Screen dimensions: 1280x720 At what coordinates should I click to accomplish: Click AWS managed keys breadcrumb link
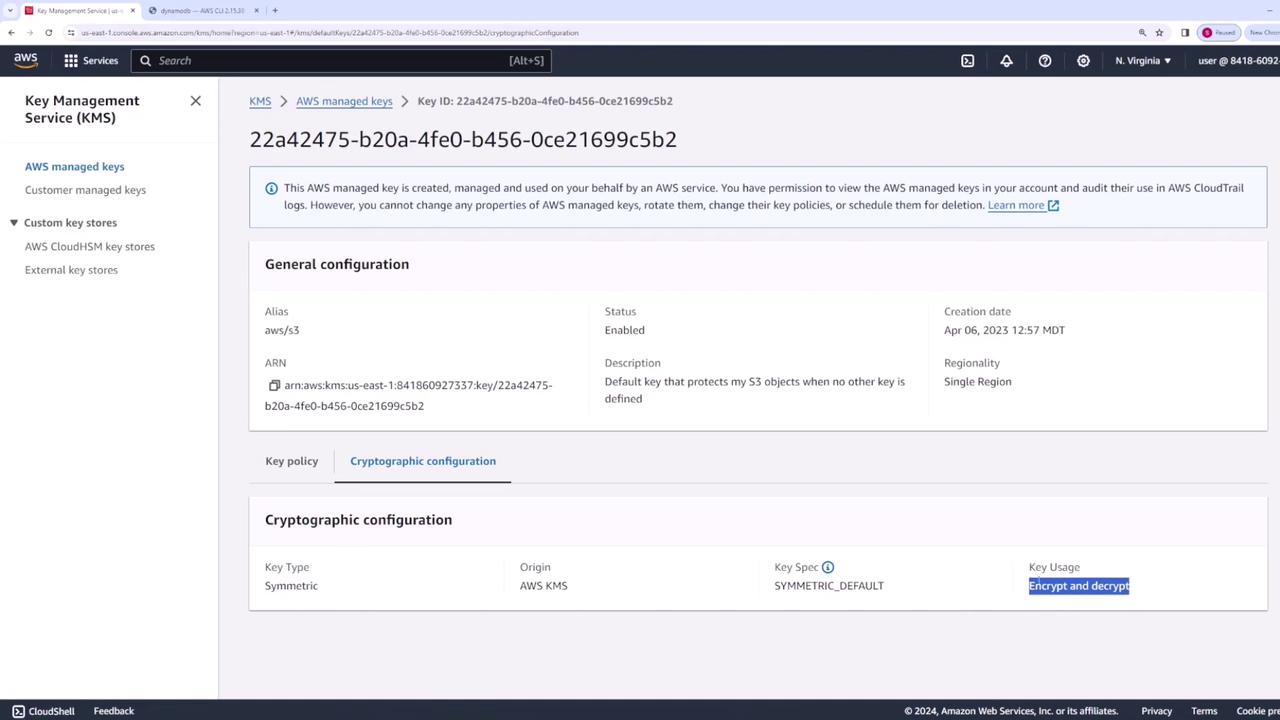[344, 101]
